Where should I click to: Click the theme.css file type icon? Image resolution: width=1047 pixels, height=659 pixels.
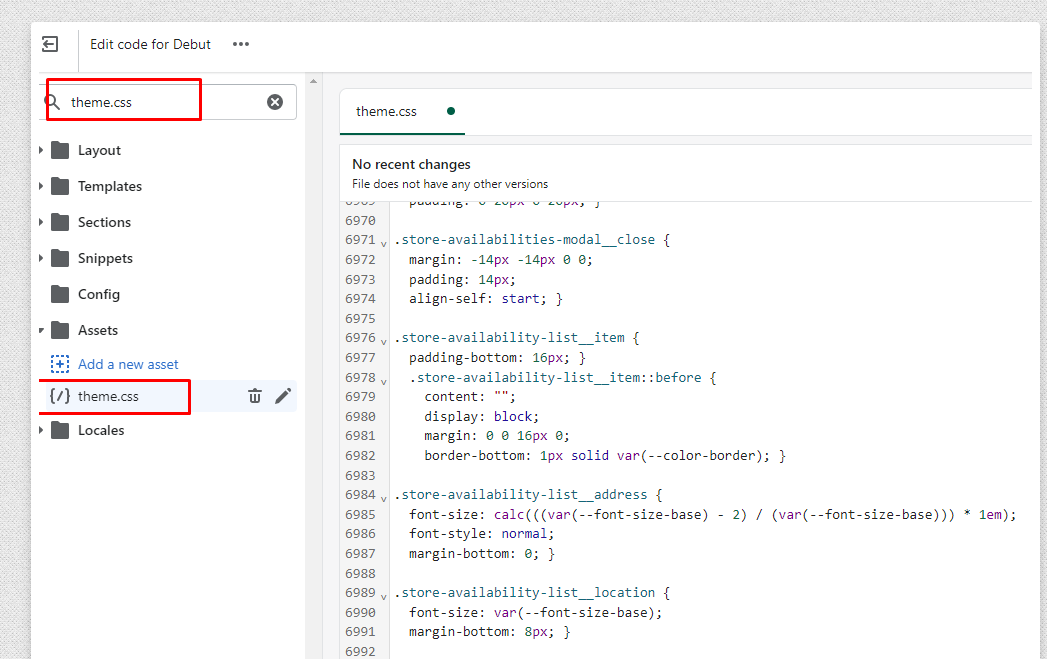60,396
